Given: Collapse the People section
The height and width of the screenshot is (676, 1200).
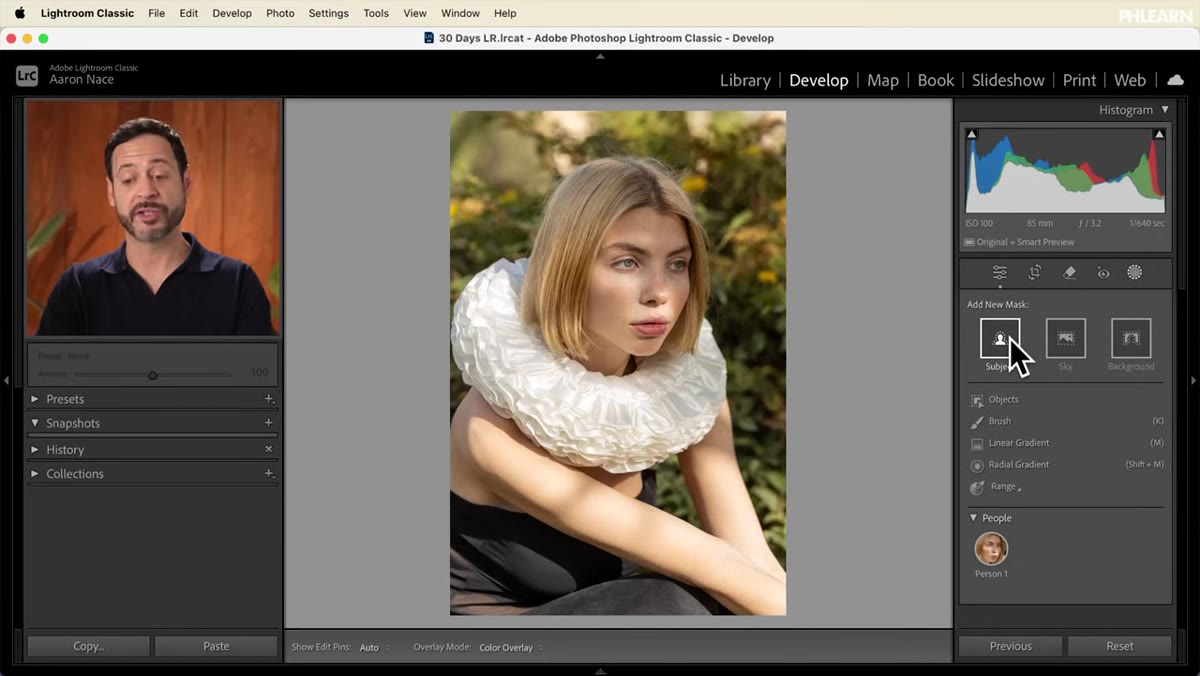Looking at the screenshot, I should (x=974, y=518).
